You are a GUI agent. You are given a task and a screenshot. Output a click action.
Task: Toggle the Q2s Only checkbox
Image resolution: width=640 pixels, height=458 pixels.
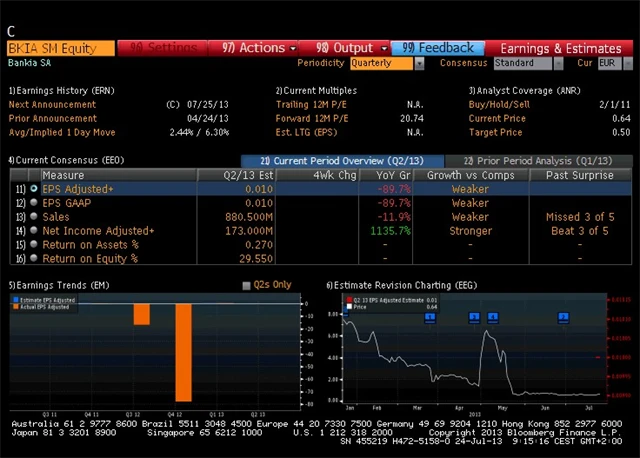(246, 285)
